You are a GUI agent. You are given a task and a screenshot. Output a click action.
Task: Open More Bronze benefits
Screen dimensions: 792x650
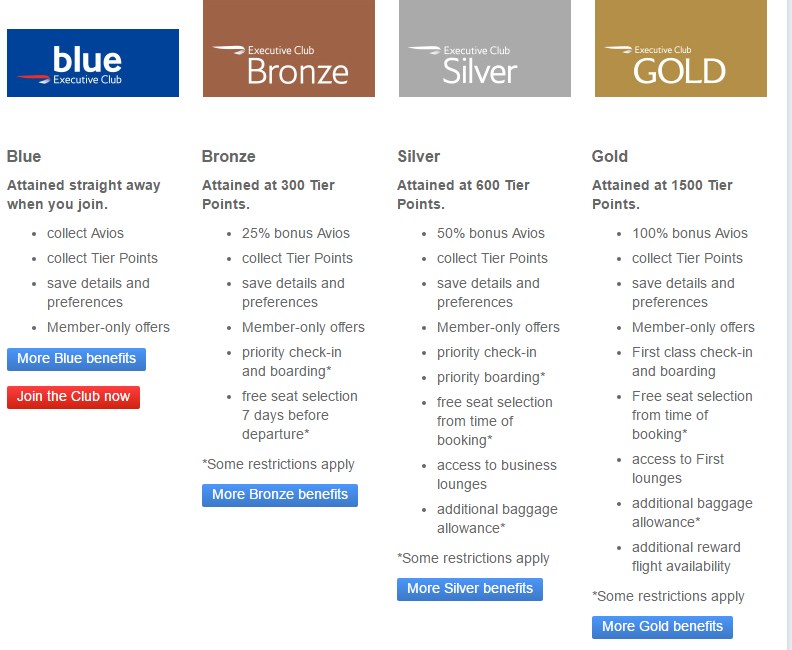[x=280, y=495]
